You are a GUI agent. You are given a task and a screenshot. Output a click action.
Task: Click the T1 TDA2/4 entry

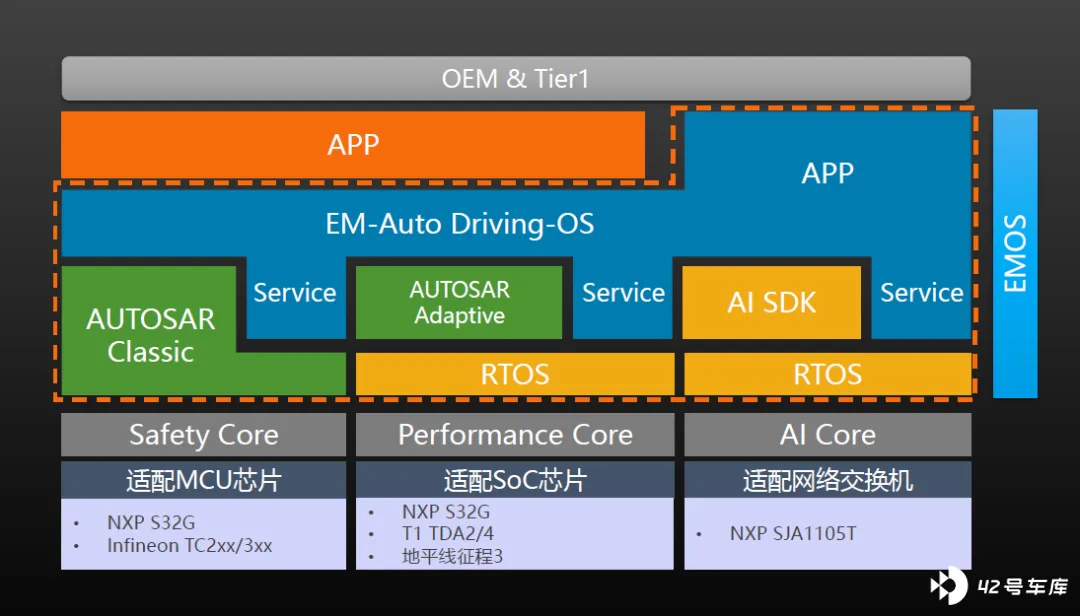click(x=448, y=533)
